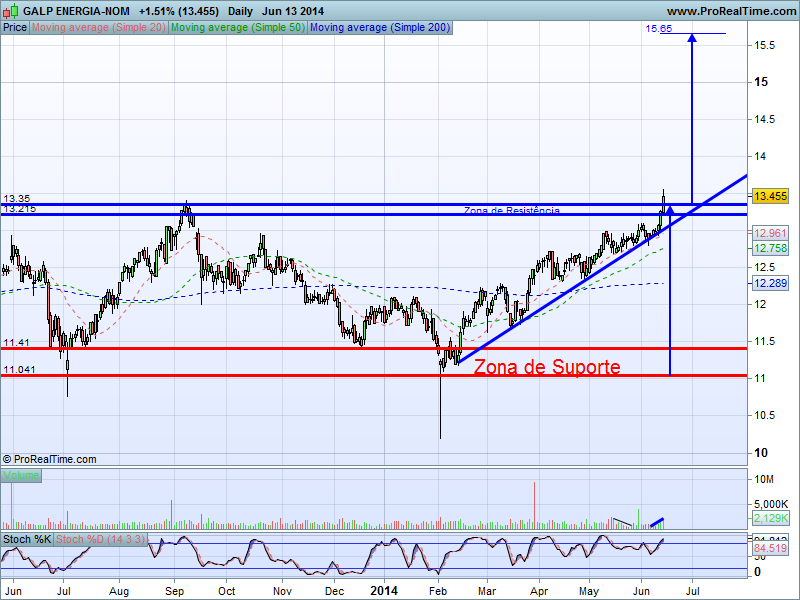The image size is (800, 600).
Task: Click the Zona de Suporte annotation
Action: coord(547,367)
